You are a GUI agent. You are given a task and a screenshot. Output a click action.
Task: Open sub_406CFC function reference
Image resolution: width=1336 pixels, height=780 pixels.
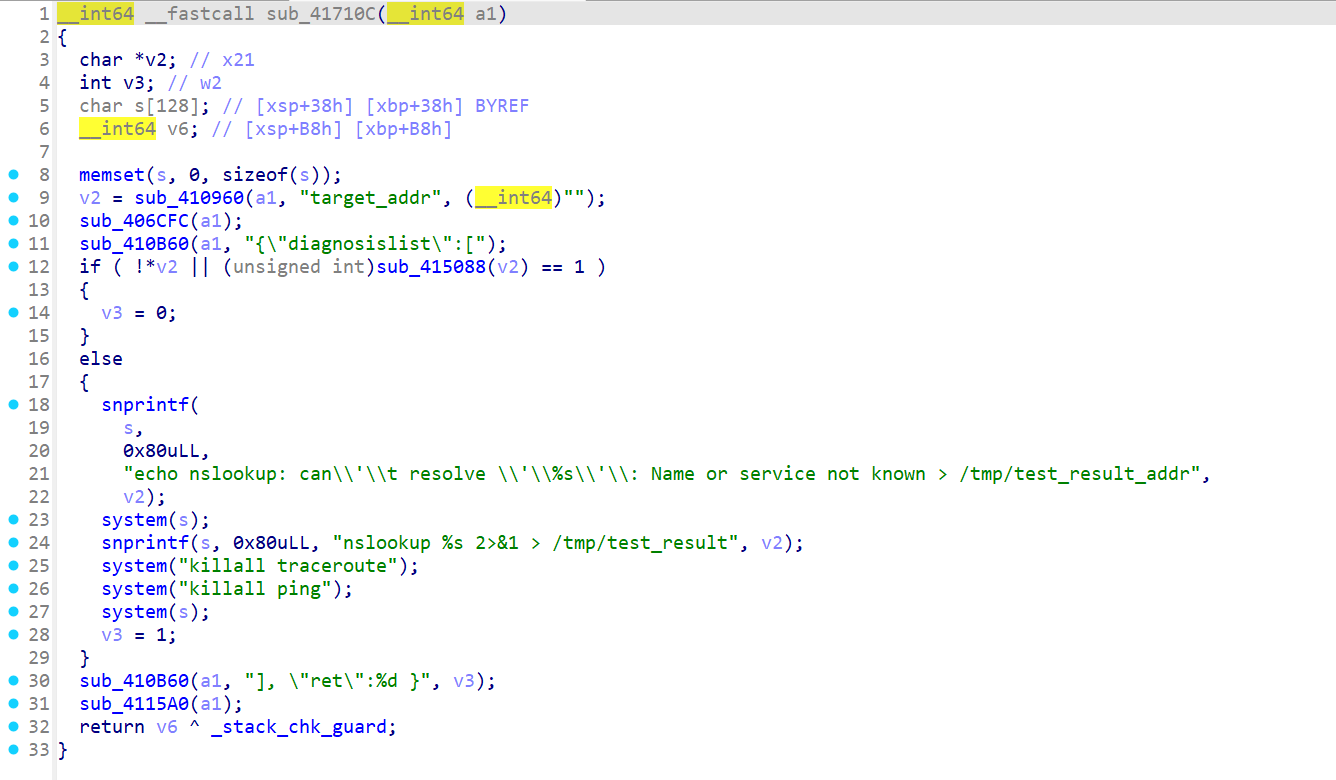134,221
